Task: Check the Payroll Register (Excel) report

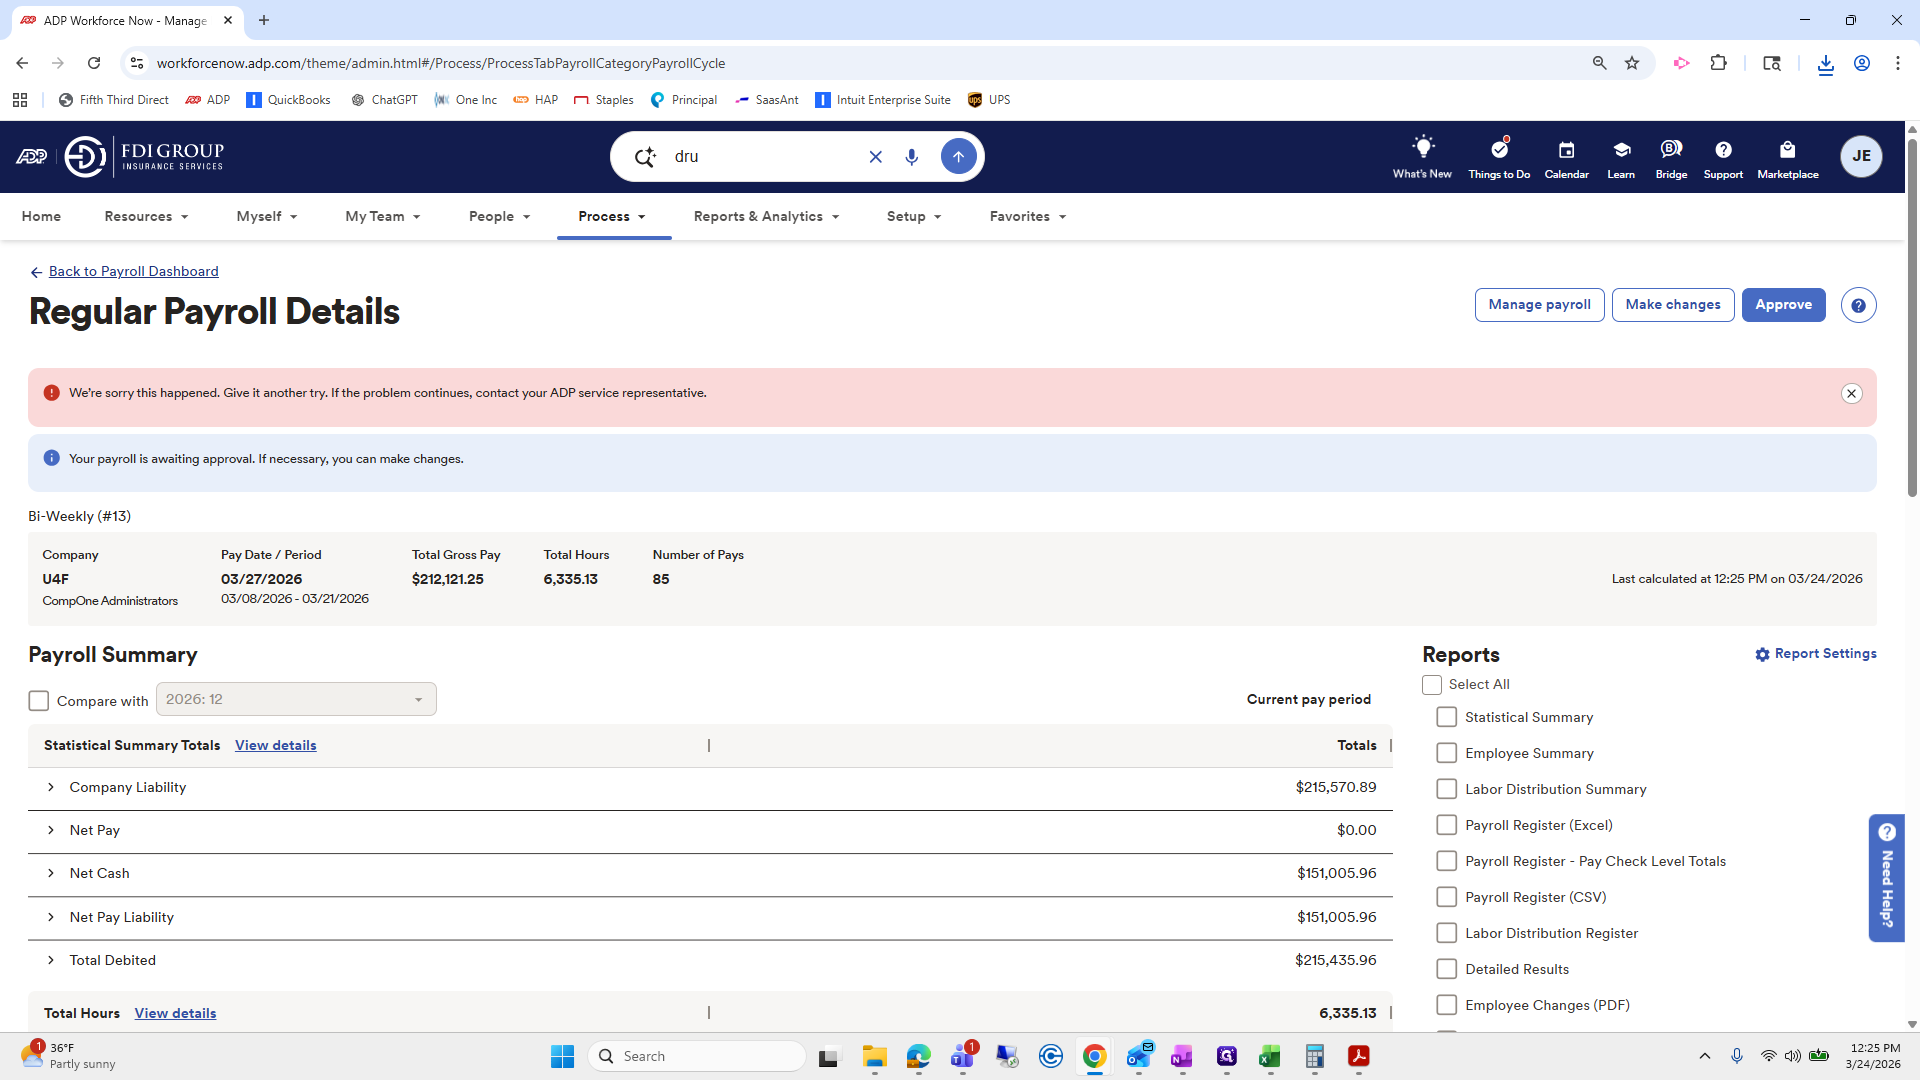Action: [x=1446, y=825]
